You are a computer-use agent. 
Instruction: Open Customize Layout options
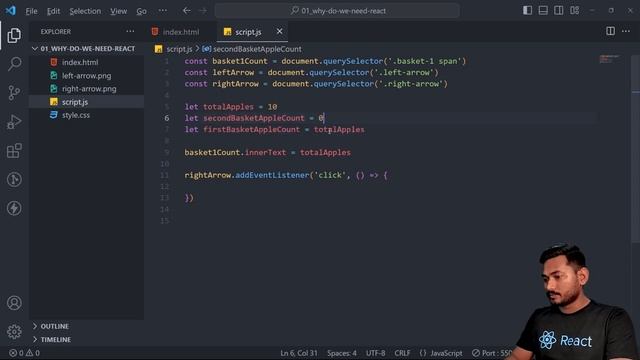[x=575, y=11]
